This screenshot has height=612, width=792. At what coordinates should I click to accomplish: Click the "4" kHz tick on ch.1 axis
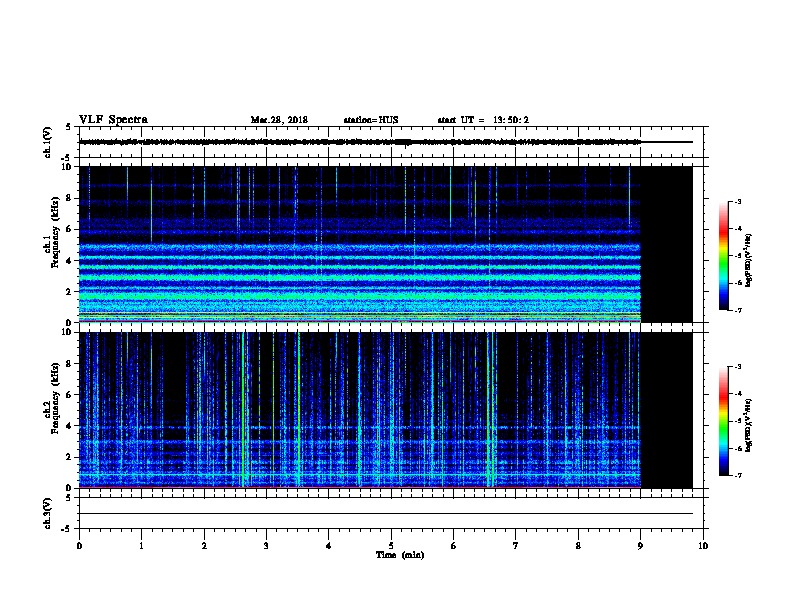(x=70, y=261)
